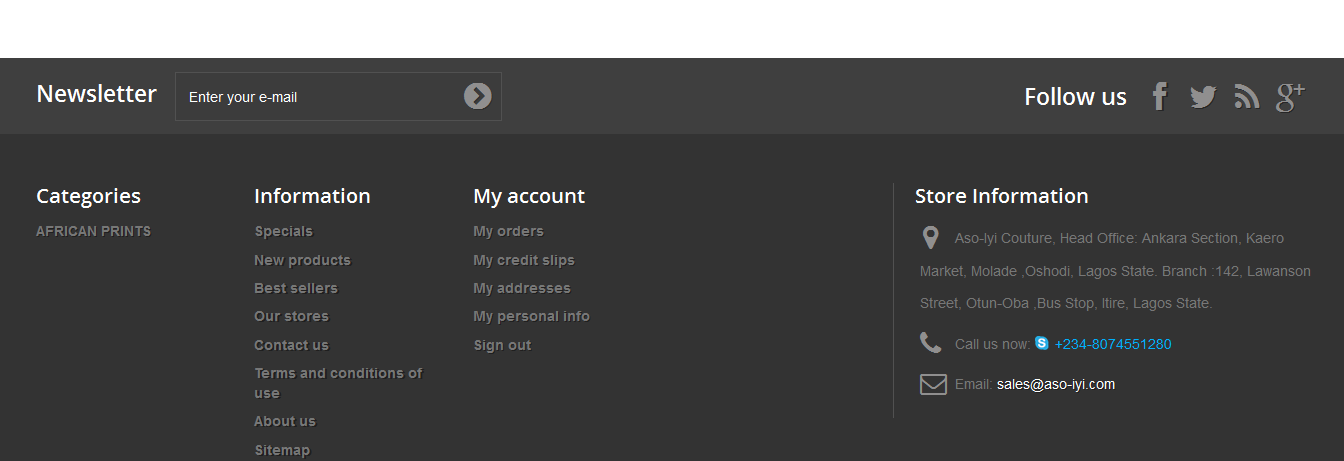Click Terms and conditions of use
This screenshot has width=1344, height=461.
tap(338, 373)
